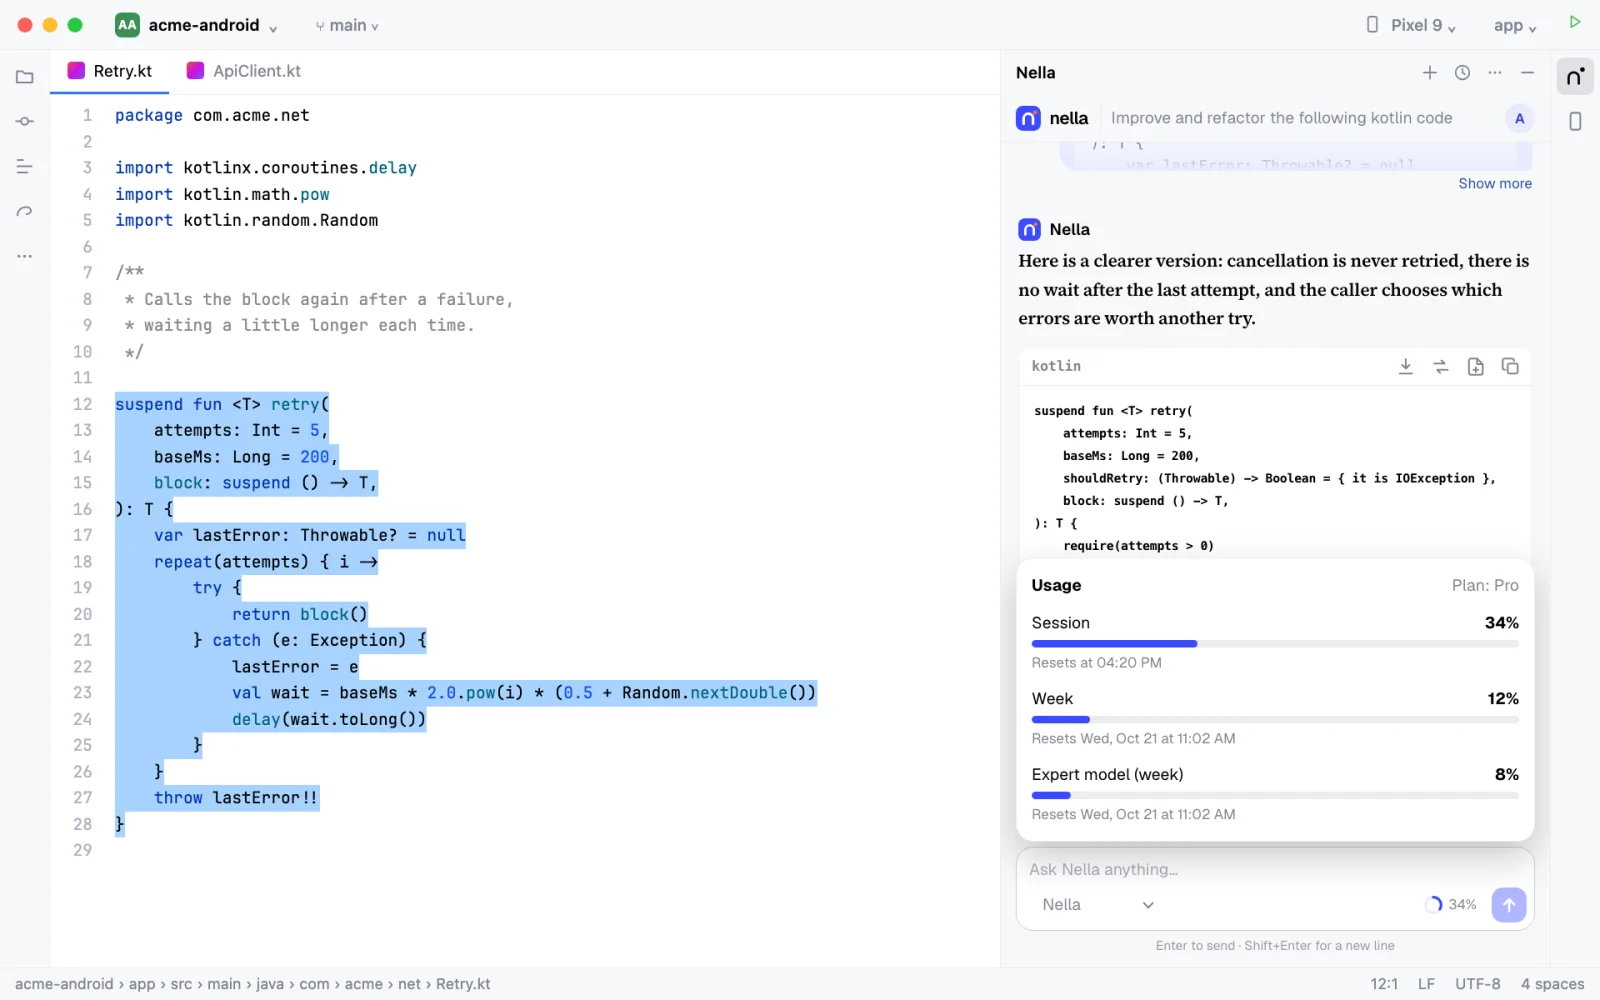The image size is (1600, 1000).
Task: Switch to the ApiClient.kt tab
Action: (244, 71)
